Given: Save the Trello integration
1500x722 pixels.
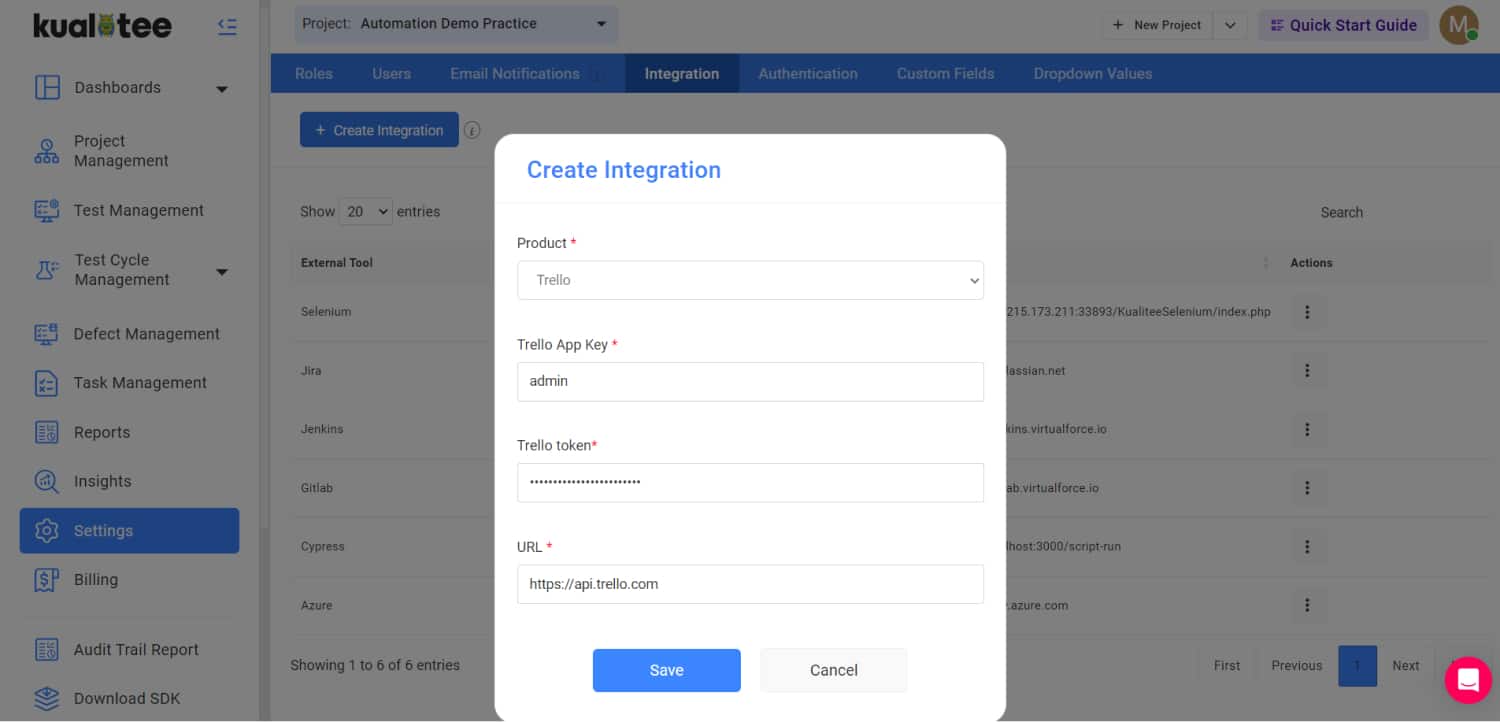Looking at the screenshot, I should [x=666, y=670].
